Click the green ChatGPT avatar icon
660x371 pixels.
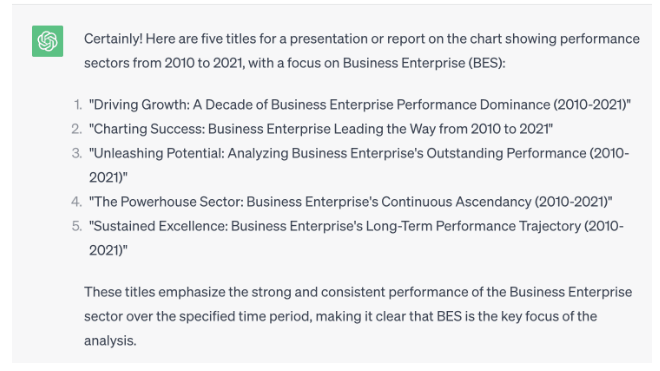coord(48,41)
